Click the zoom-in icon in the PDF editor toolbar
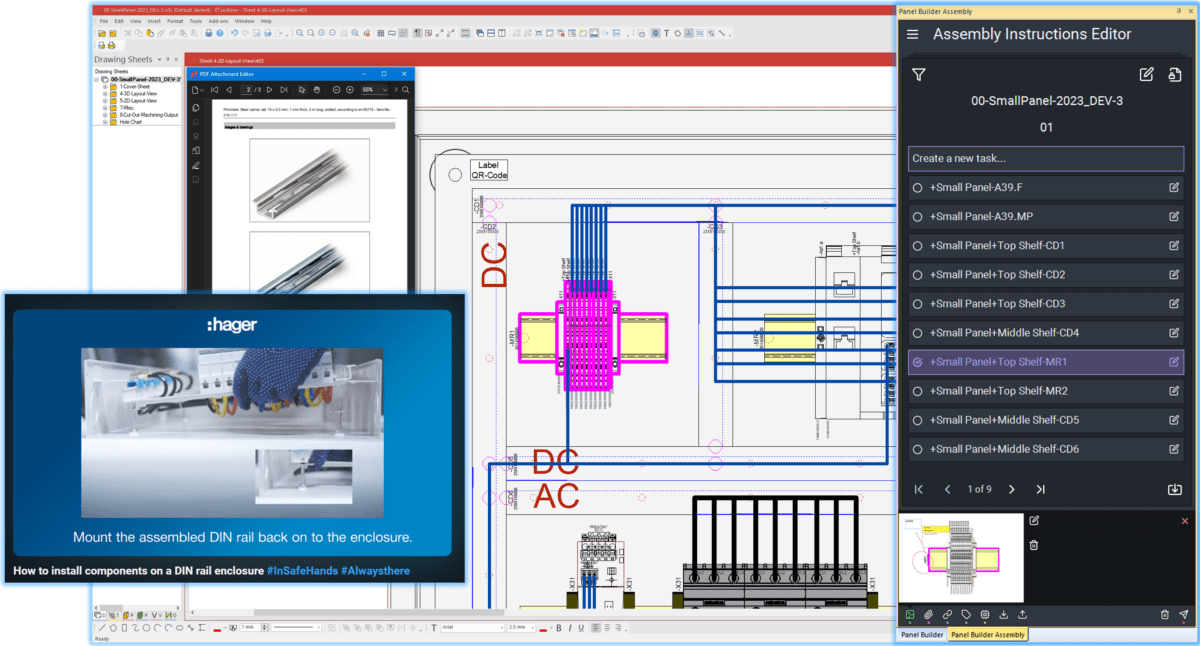 pyautogui.click(x=349, y=89)
